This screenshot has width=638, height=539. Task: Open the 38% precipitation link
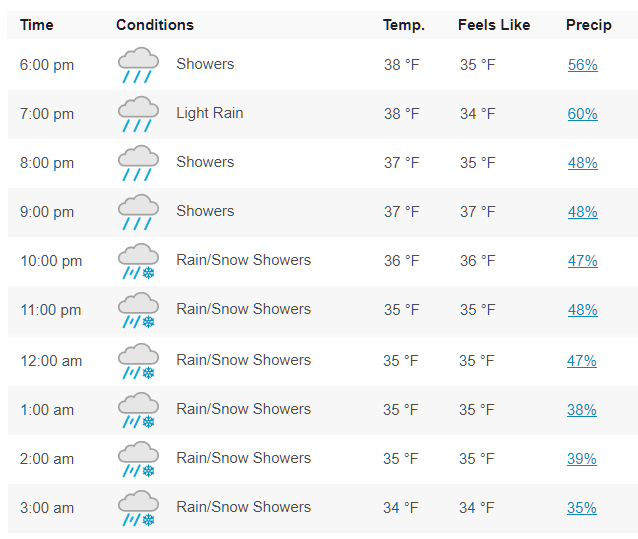[582, 410]
